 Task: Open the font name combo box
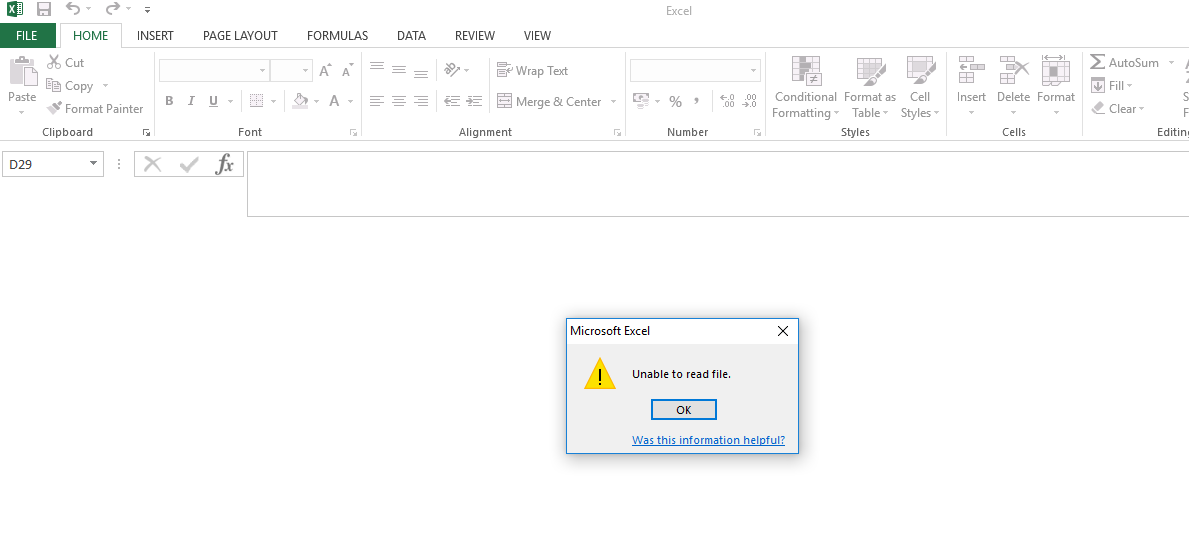click(214, 71)
